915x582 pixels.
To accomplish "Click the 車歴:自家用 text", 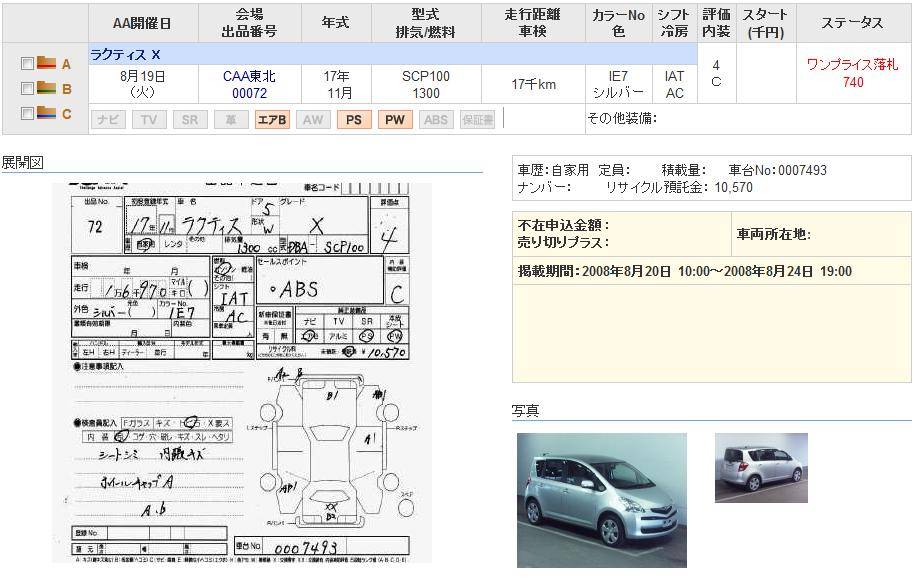I will [x=553, y=170].
